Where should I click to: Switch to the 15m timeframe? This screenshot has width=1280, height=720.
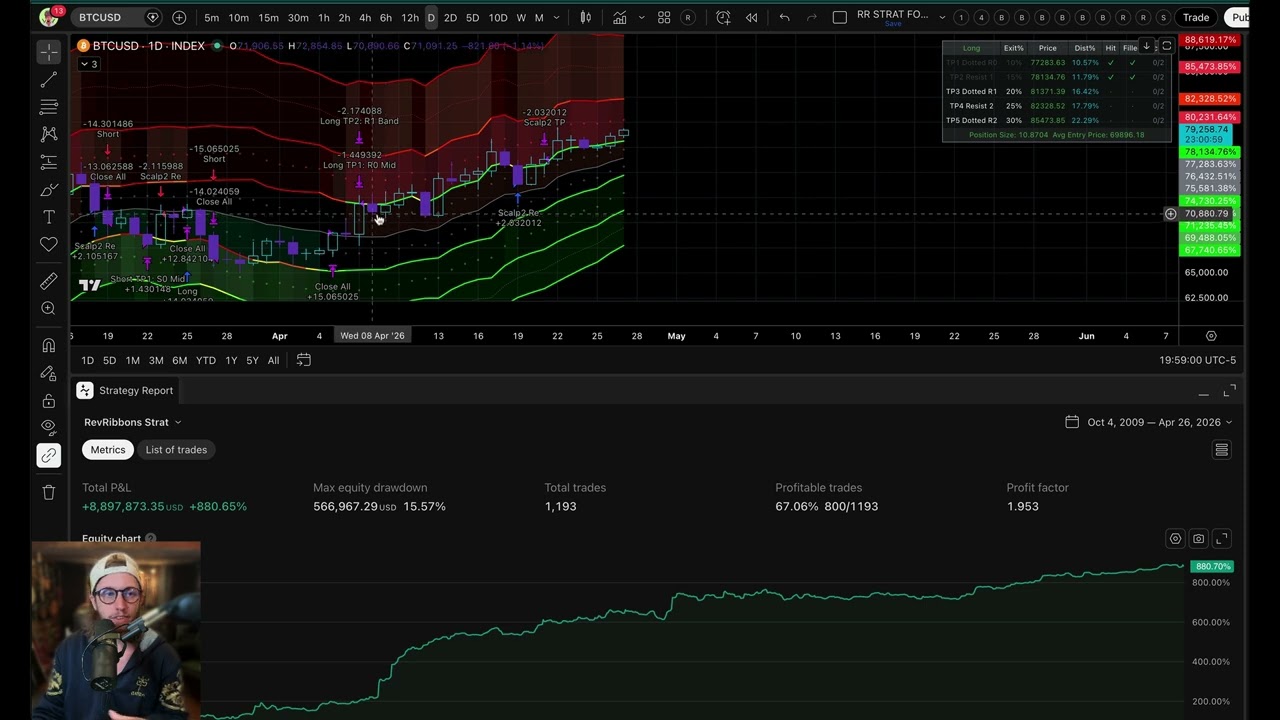point(268,17)
